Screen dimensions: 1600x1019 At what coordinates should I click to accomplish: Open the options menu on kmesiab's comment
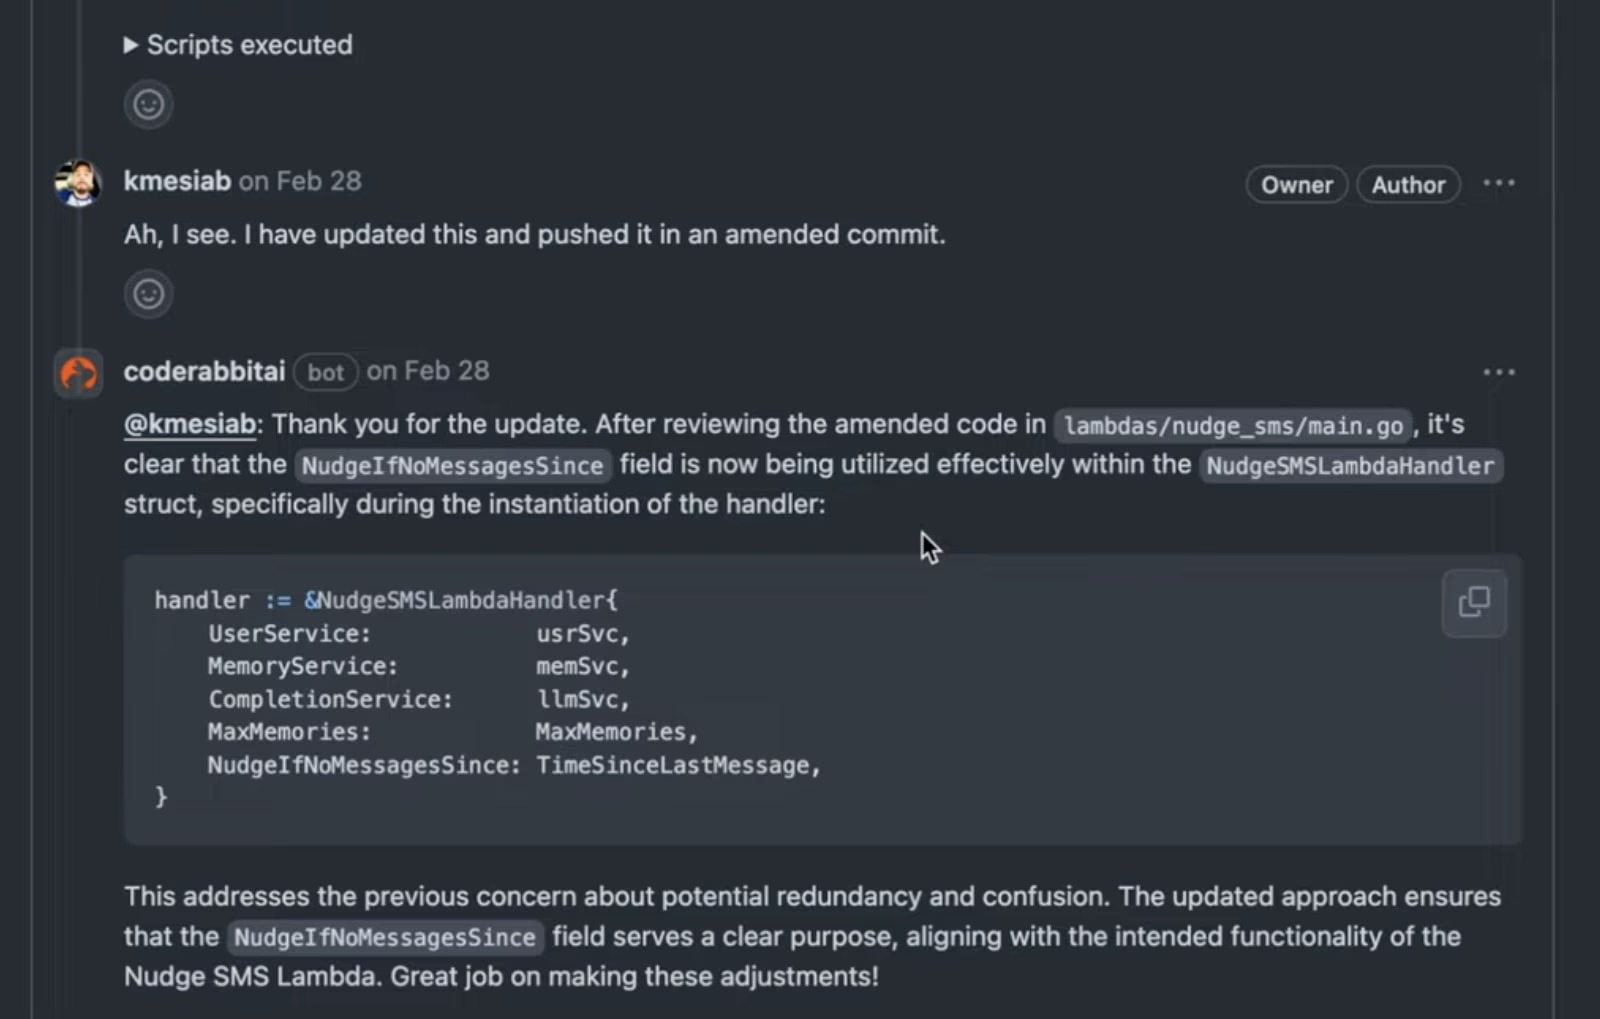pyautogui.click(x=1499, y=183)
